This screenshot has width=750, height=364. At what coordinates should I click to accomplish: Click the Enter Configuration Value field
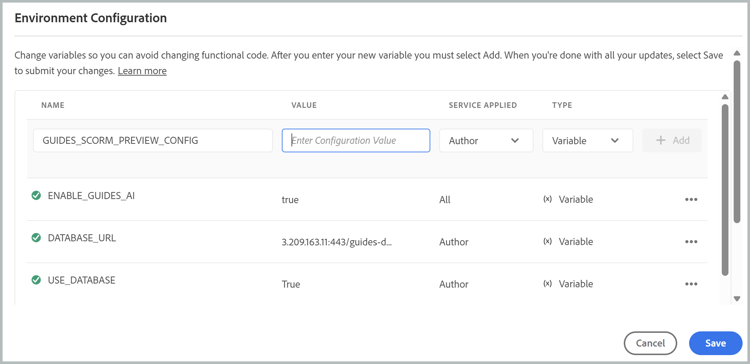pos(356,141)
